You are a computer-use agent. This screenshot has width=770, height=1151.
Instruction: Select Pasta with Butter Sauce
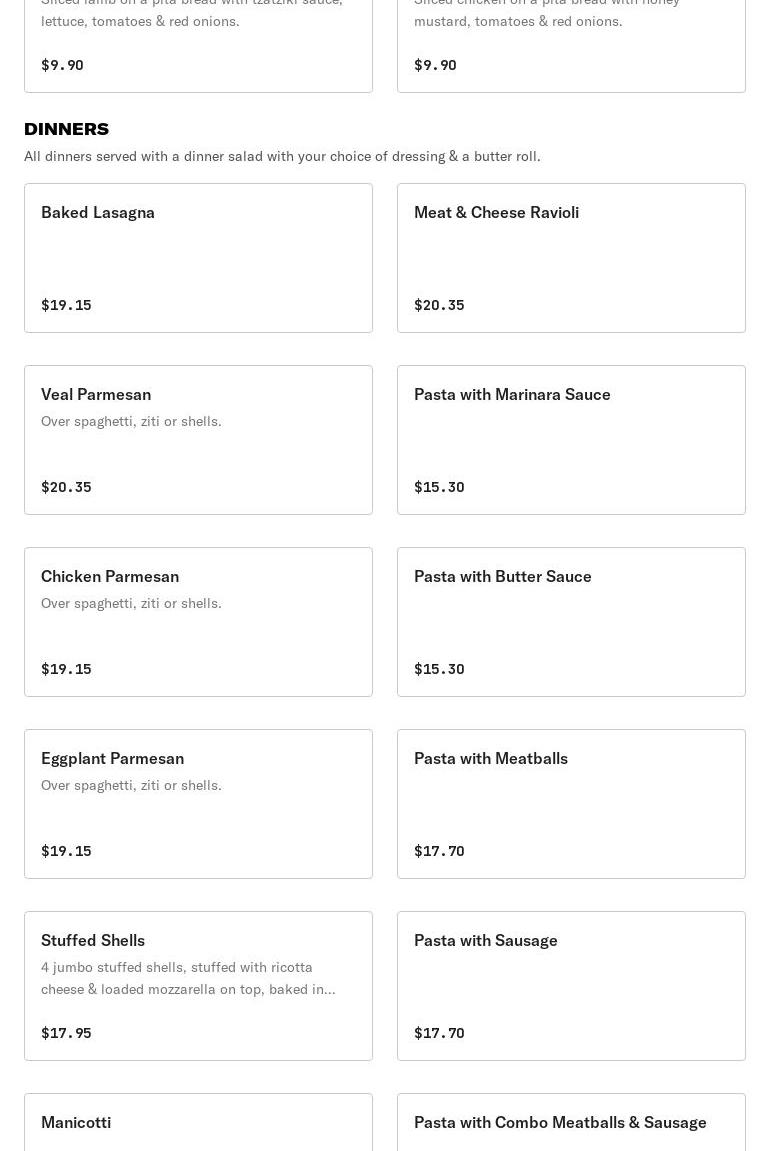[x=571, y=621]
